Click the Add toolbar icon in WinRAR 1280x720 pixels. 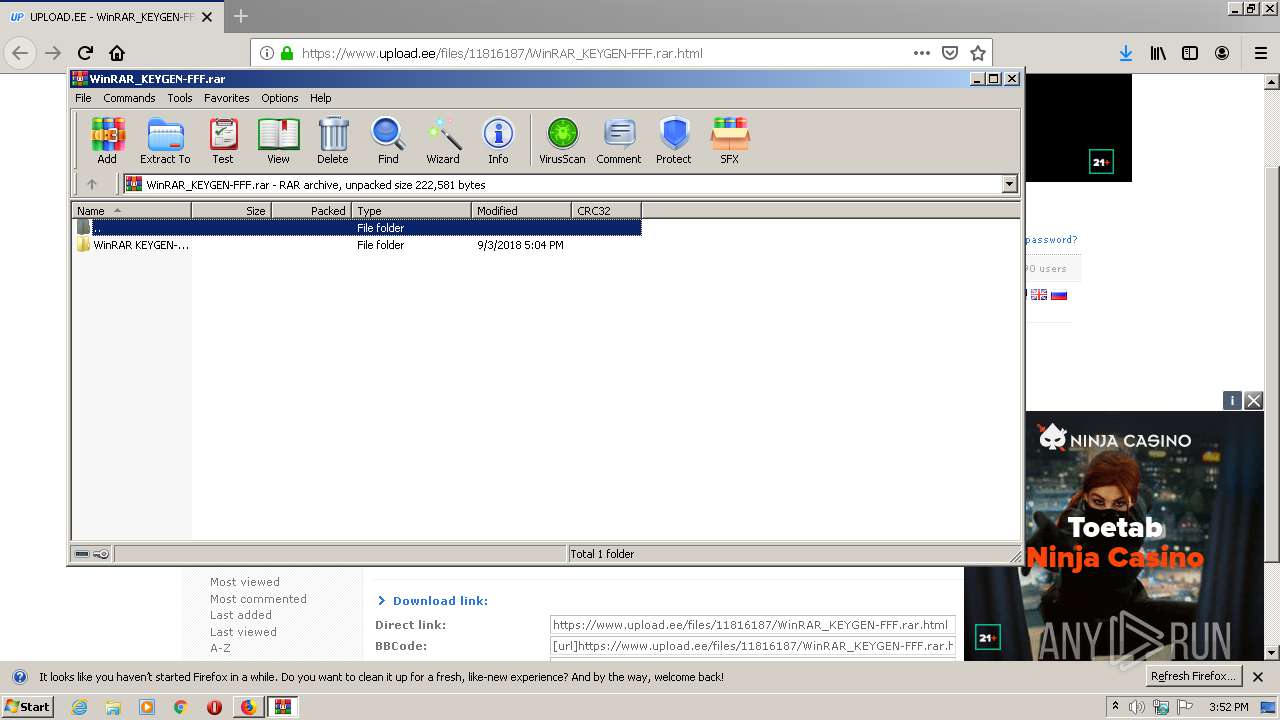click(x=107, y=140)
